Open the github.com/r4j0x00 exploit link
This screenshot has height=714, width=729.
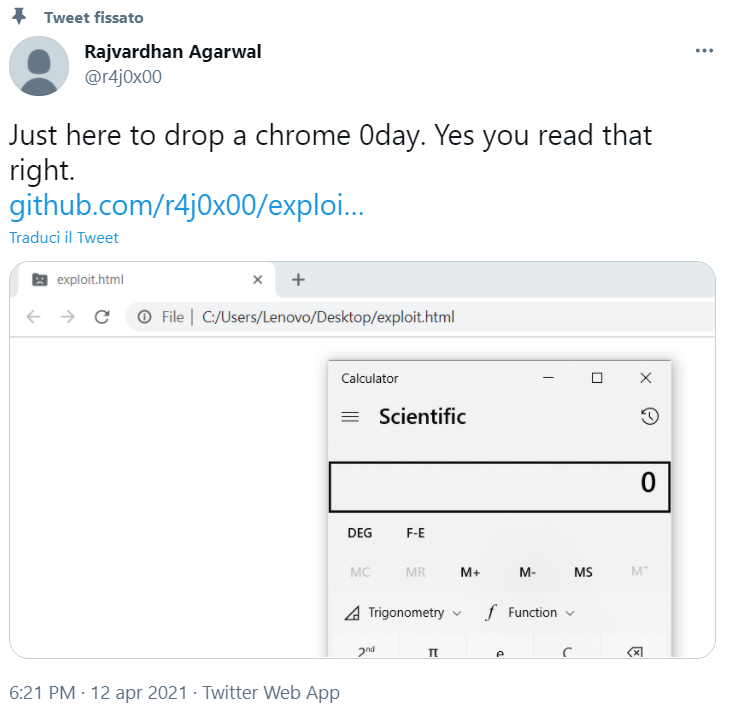(186, 206)
